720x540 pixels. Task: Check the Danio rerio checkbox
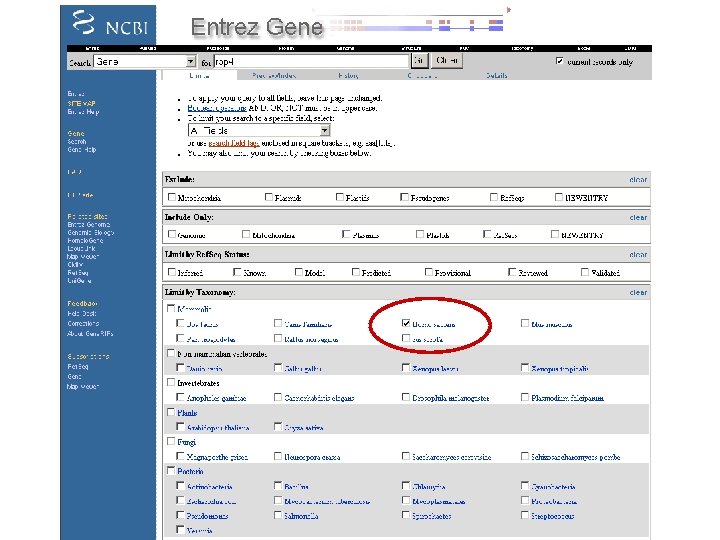tap(180, 367)
